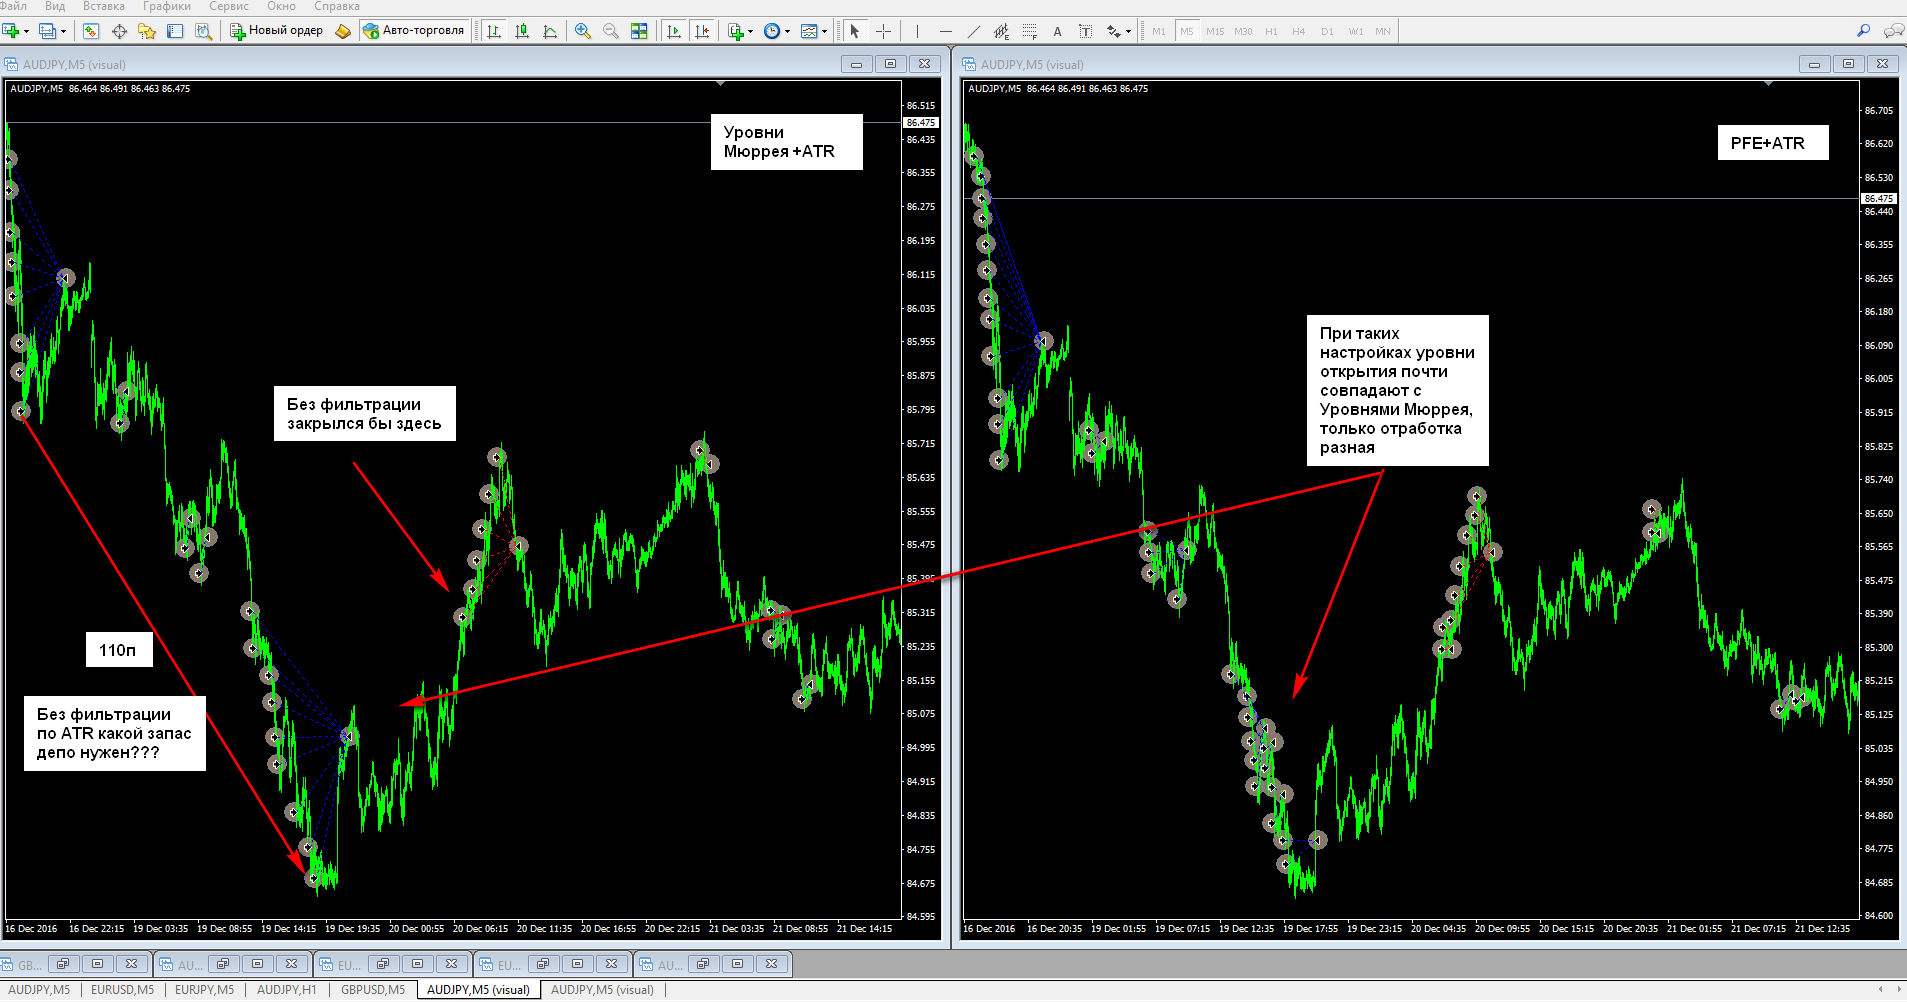This screenshot has height=1002, width=1907.
Task: Restore the minimized GB... chart window
Action: point(62,964)
